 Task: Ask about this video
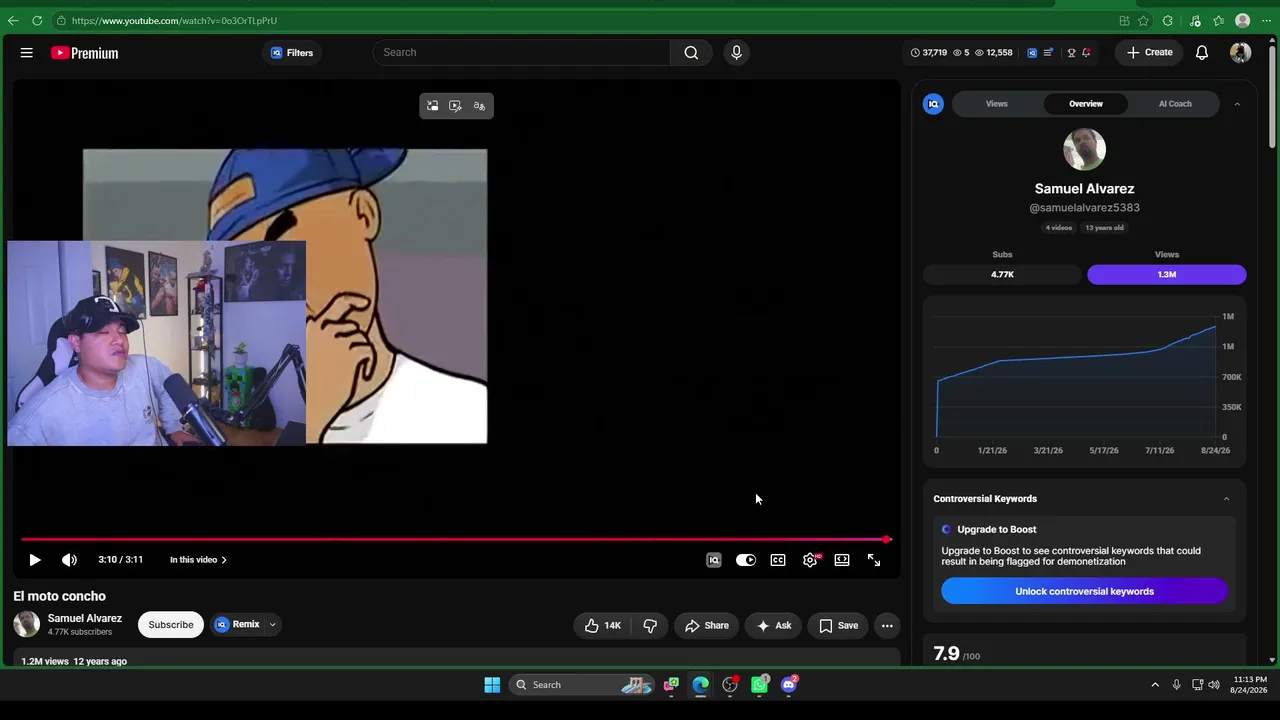pyautogui.click(x=774, y=626)
